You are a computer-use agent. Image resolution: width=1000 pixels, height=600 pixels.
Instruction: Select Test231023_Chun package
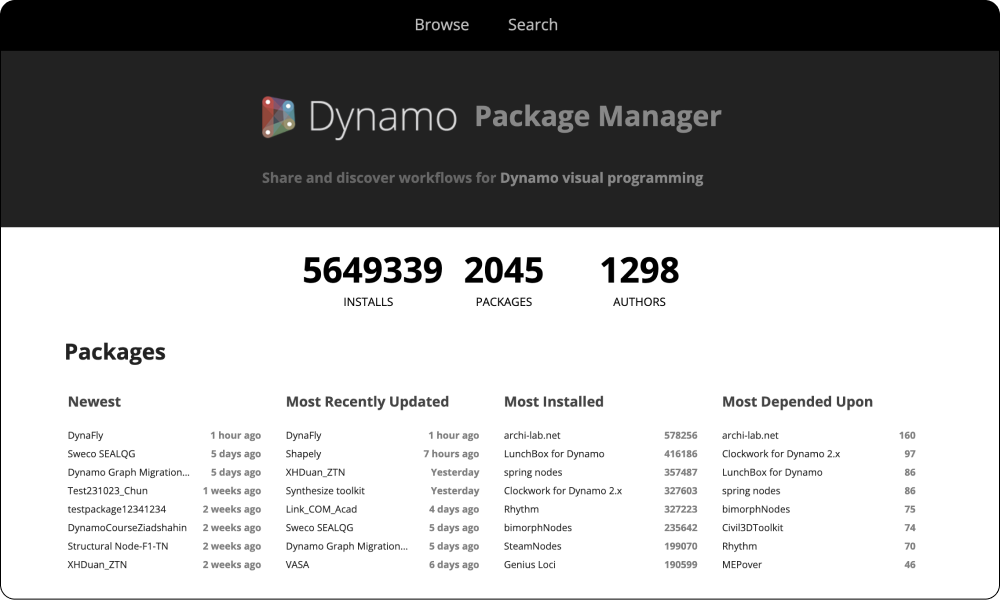tap(108, 491)
